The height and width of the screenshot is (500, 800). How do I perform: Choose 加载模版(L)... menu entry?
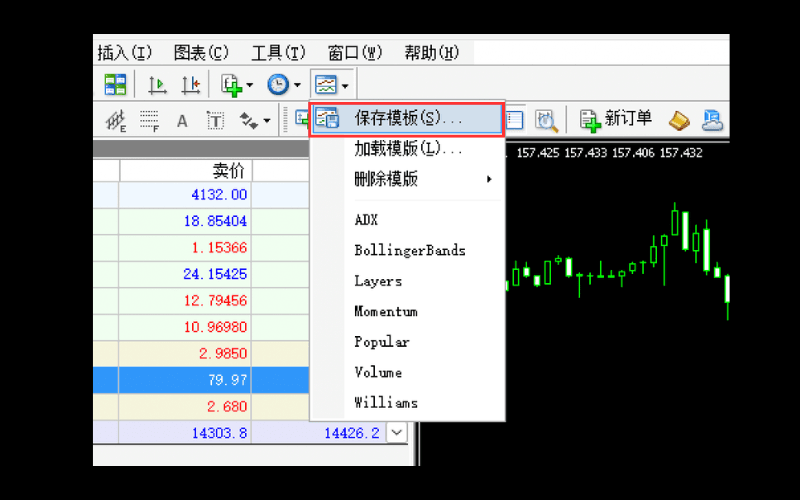pyautogui.click(x=407, y=148)
